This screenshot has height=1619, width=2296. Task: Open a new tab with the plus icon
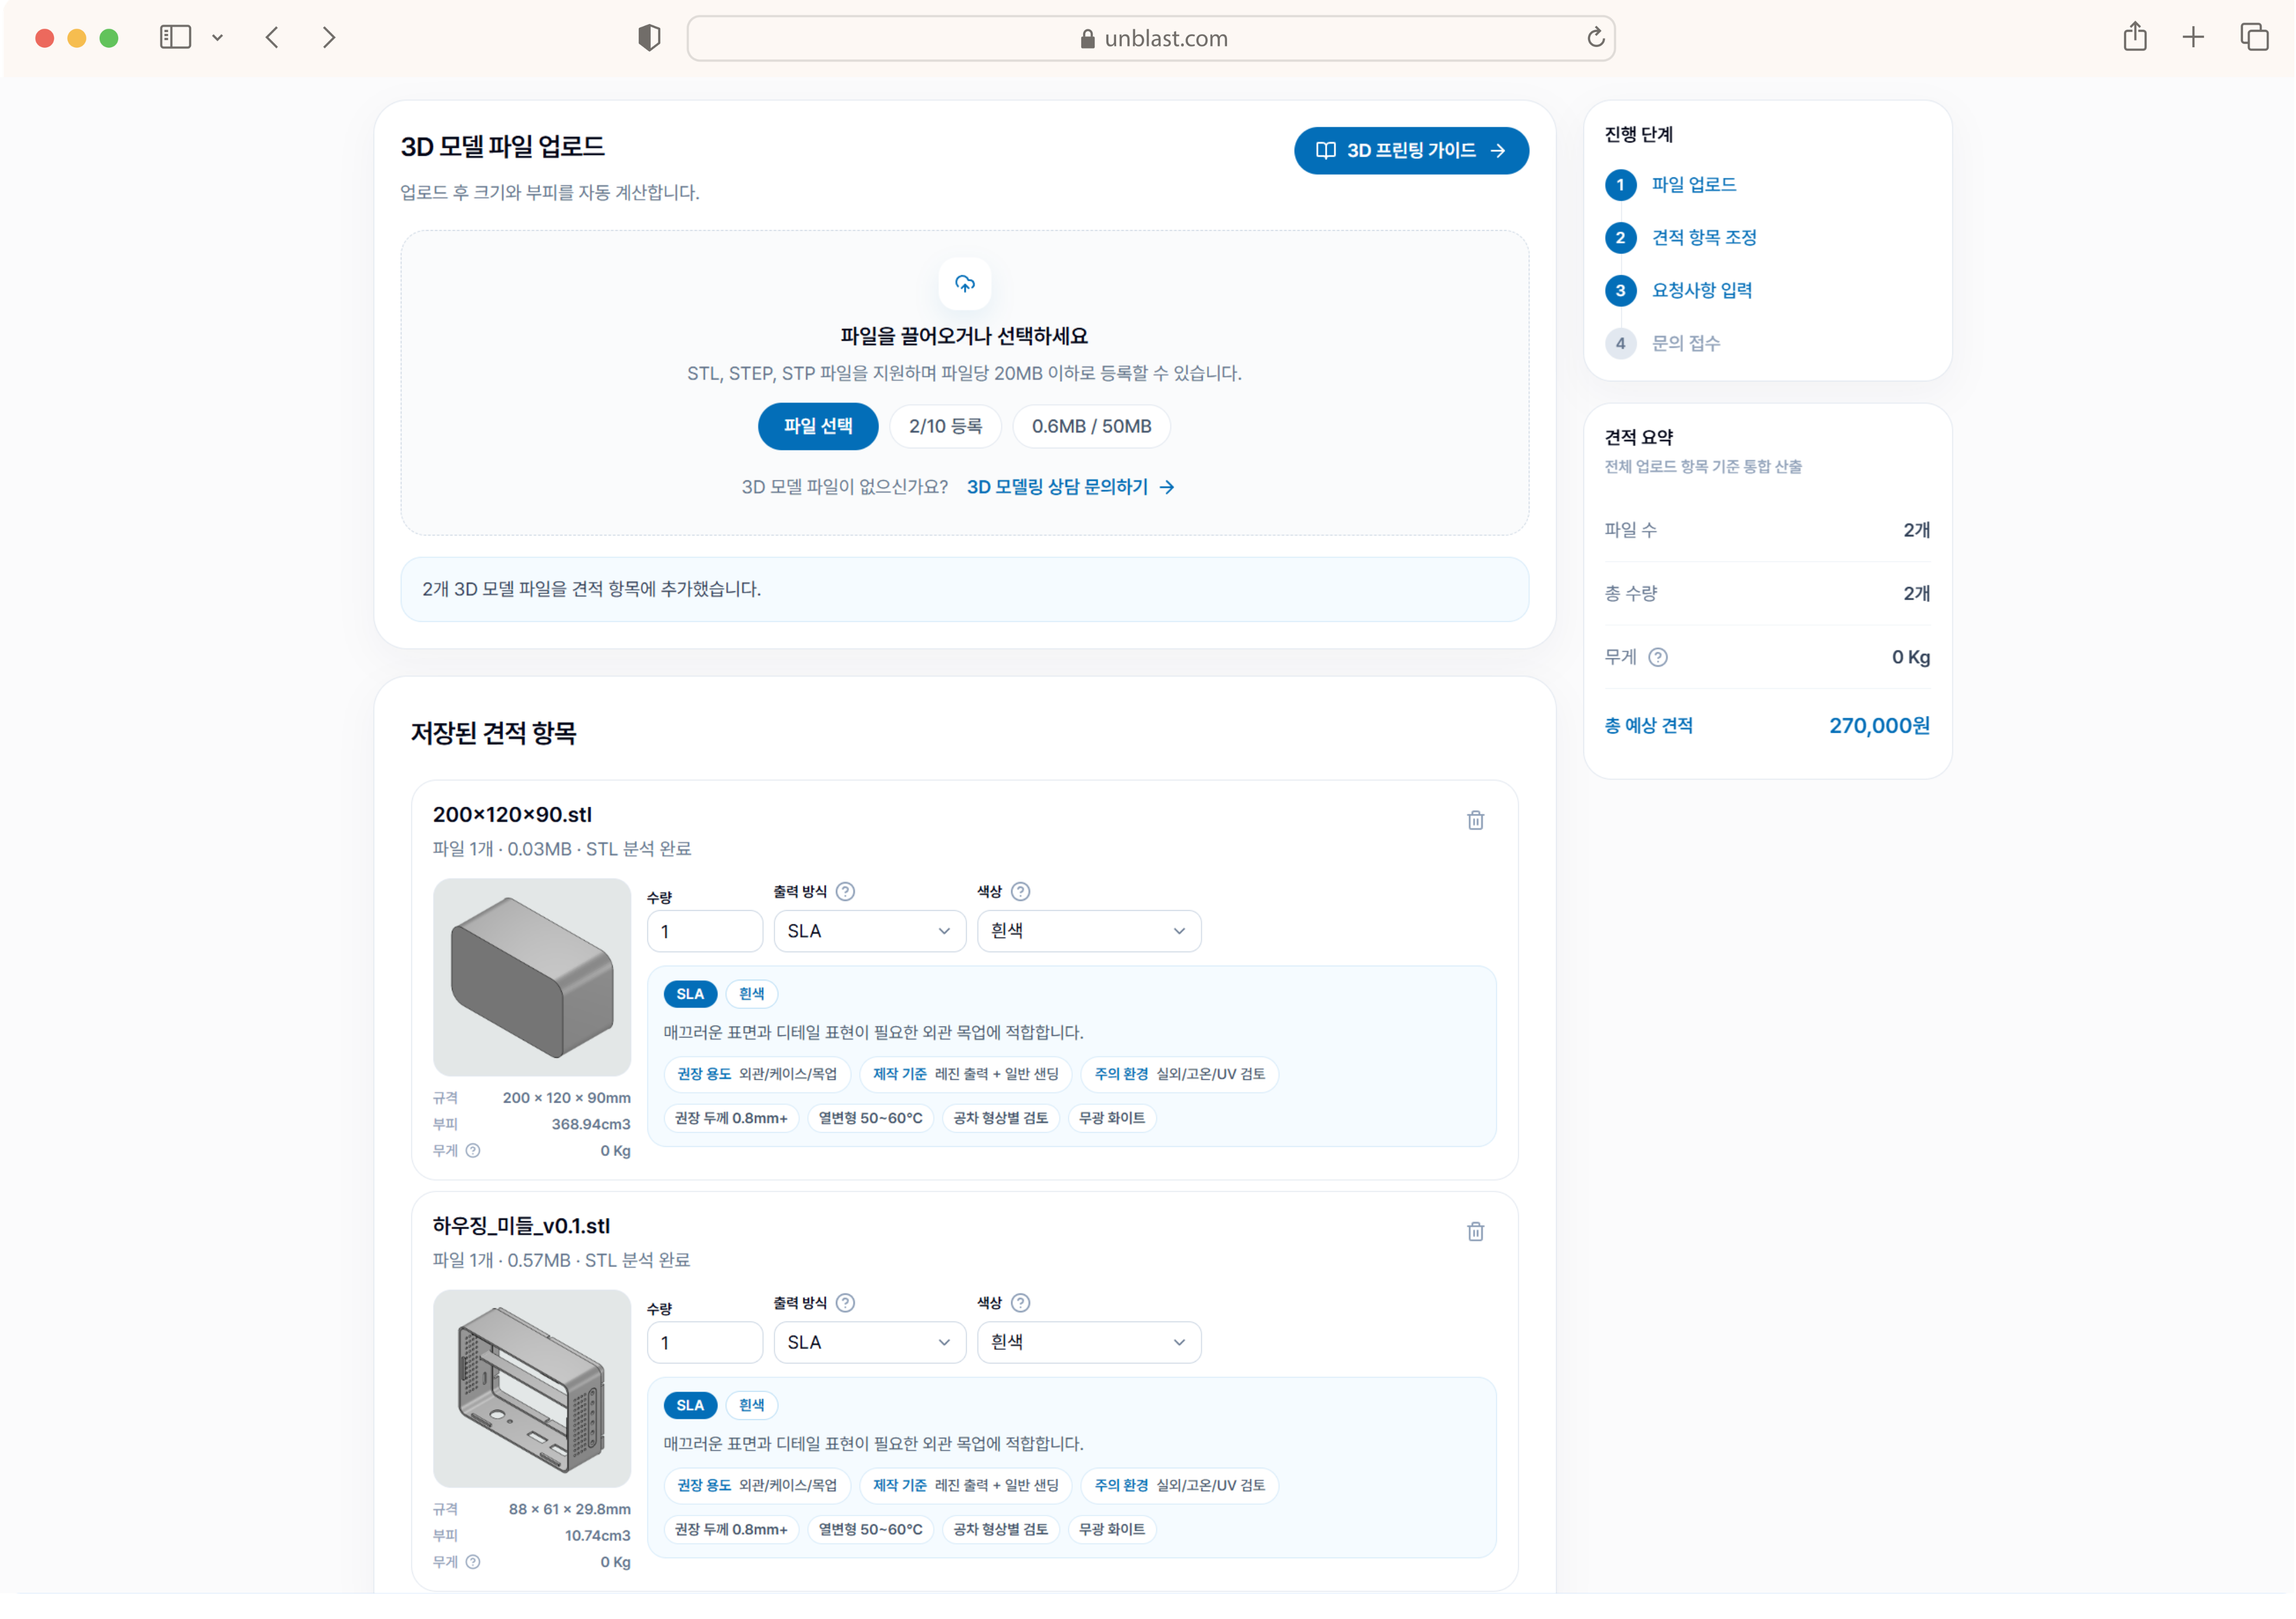pos(2193,38)
